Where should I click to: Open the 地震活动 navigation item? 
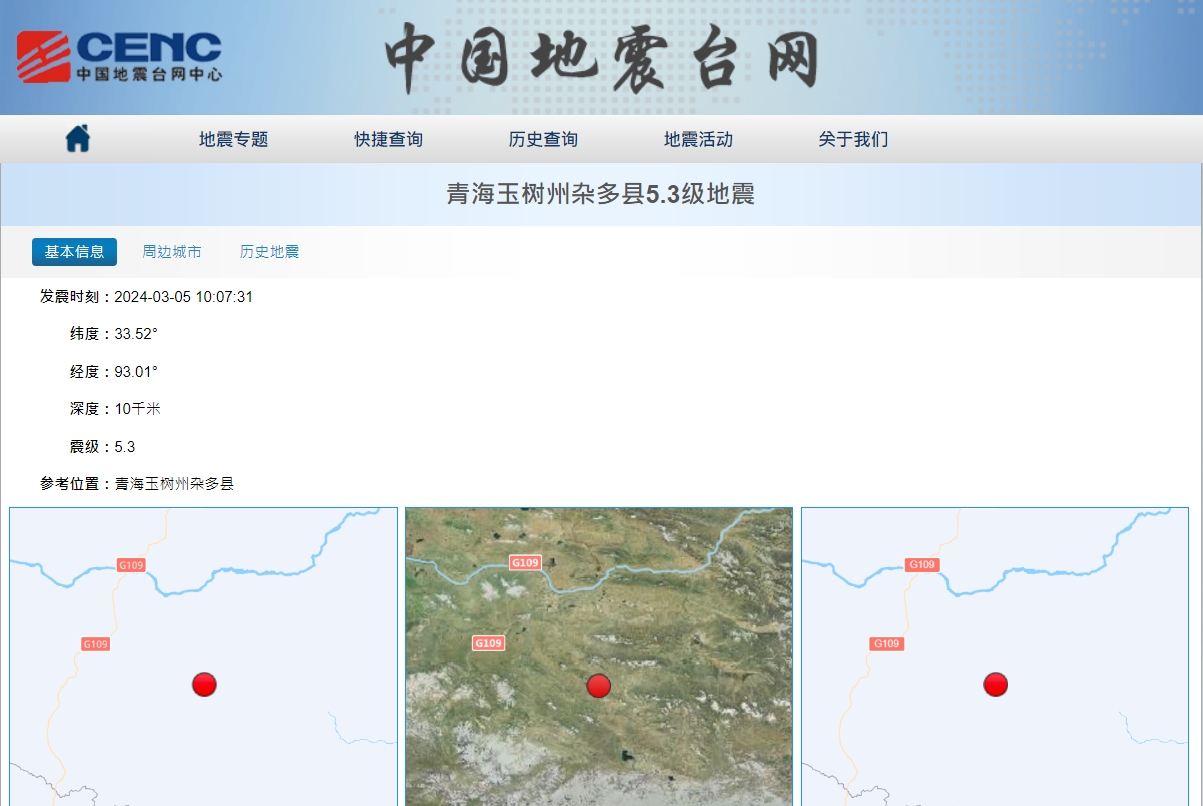click(698, 139)
